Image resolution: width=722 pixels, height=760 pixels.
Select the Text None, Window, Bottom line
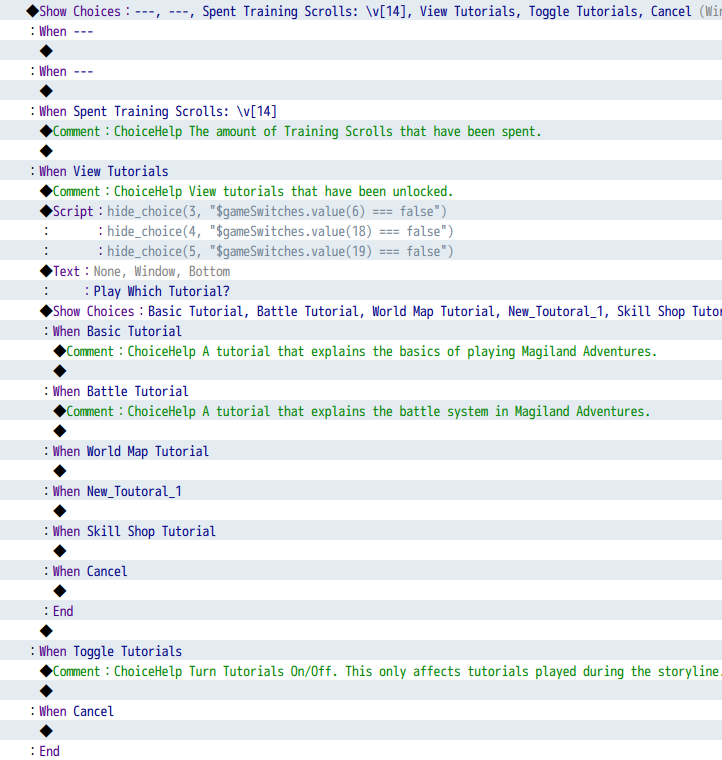pos(361,271)
